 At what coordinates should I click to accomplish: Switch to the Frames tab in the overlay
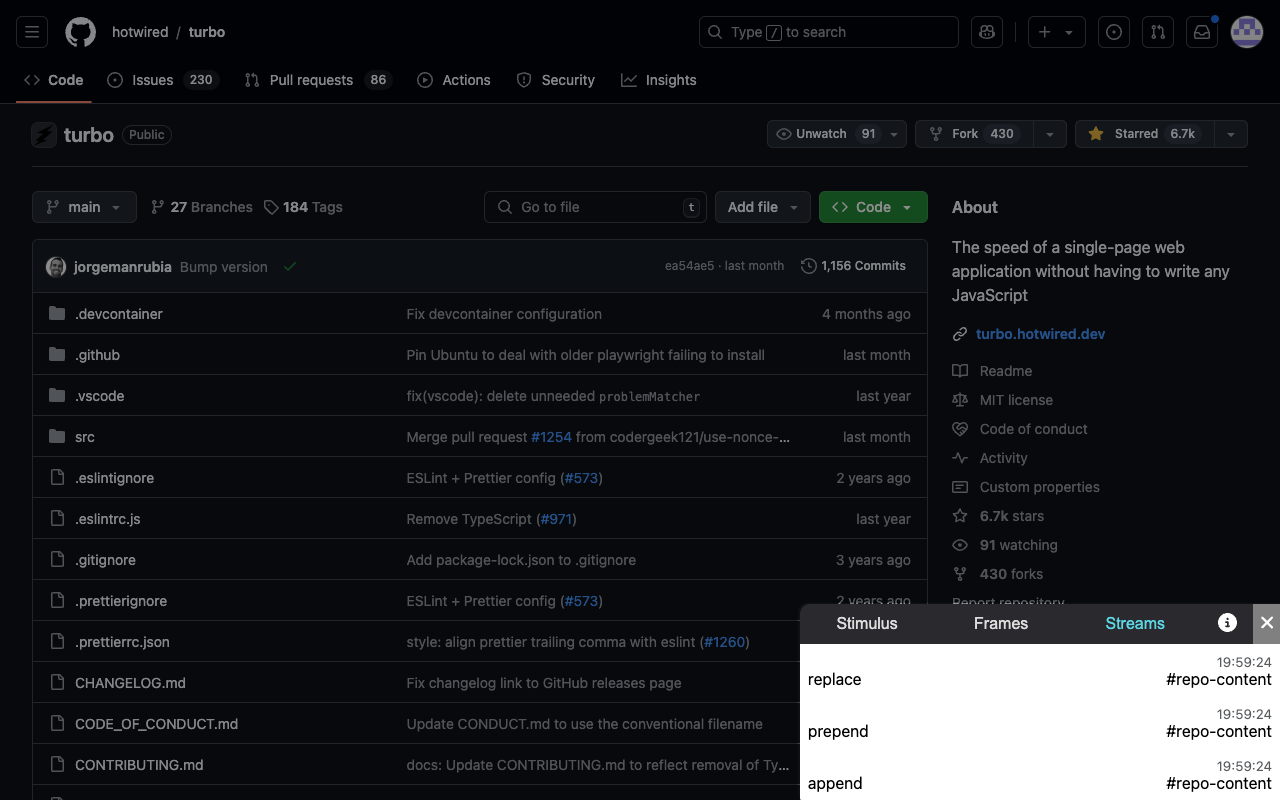1000,623
